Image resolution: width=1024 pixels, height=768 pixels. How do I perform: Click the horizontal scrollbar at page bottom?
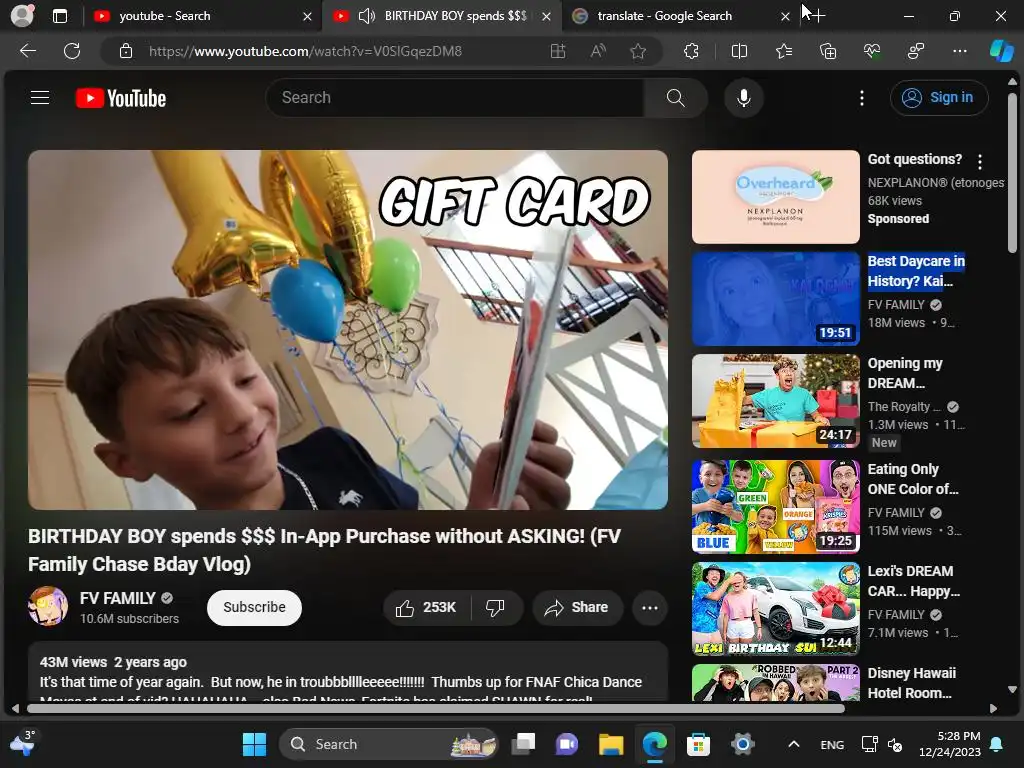coord(436,708)
